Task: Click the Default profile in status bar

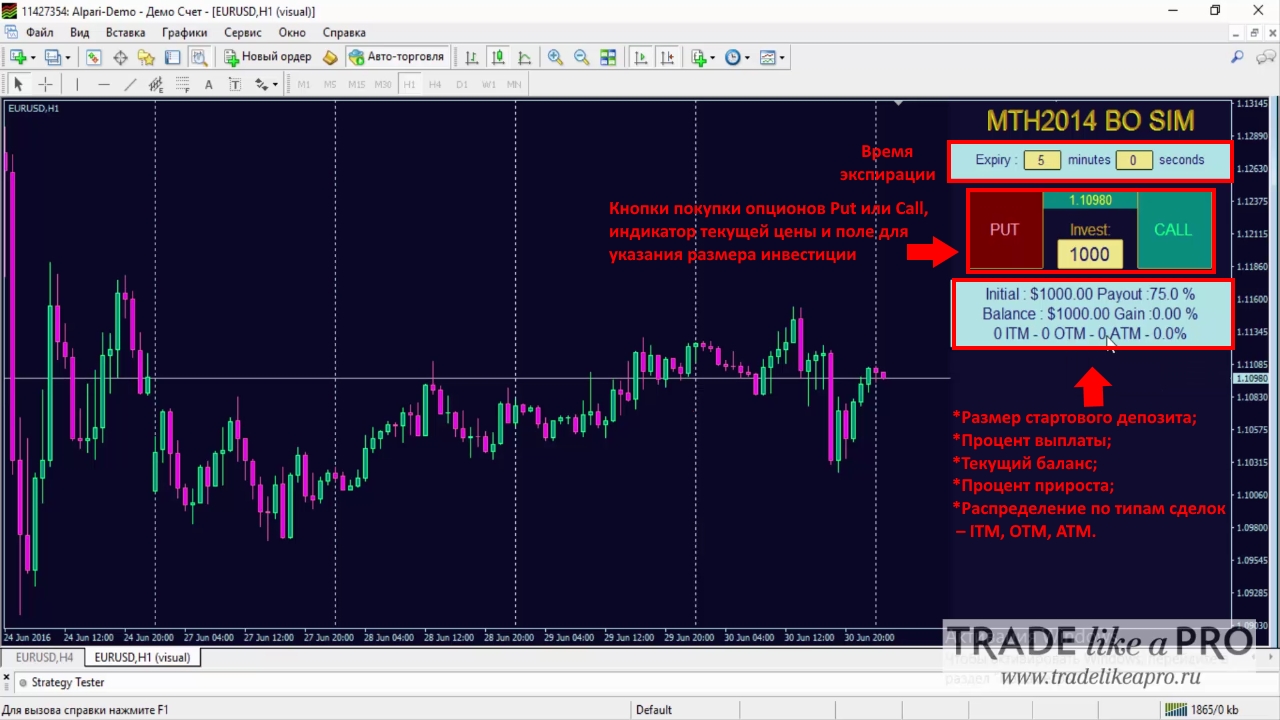Action: pyautogui.click(x=654, y=710)
